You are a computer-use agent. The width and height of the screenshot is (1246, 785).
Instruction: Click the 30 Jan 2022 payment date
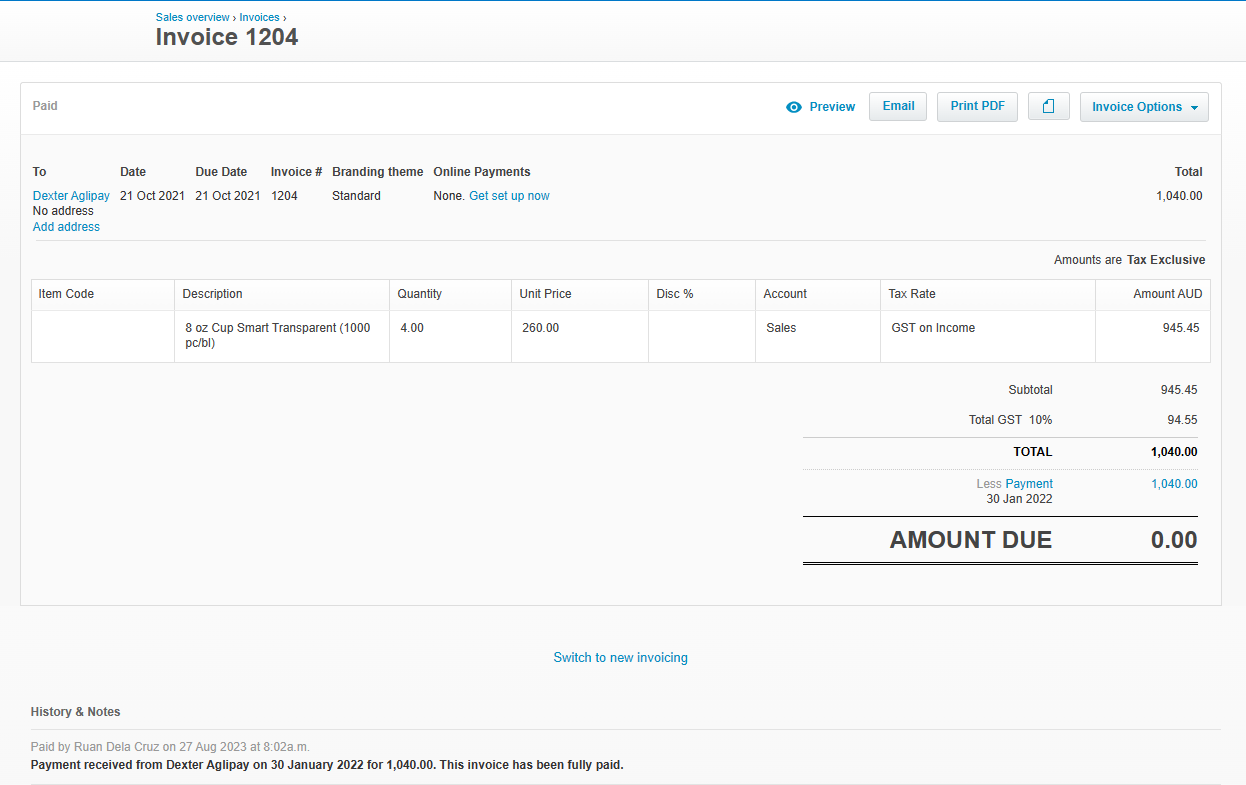coord(1019,499)
